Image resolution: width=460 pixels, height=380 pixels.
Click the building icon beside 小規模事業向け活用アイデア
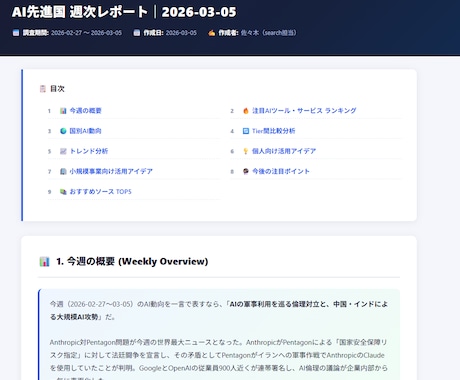(63, 171)
